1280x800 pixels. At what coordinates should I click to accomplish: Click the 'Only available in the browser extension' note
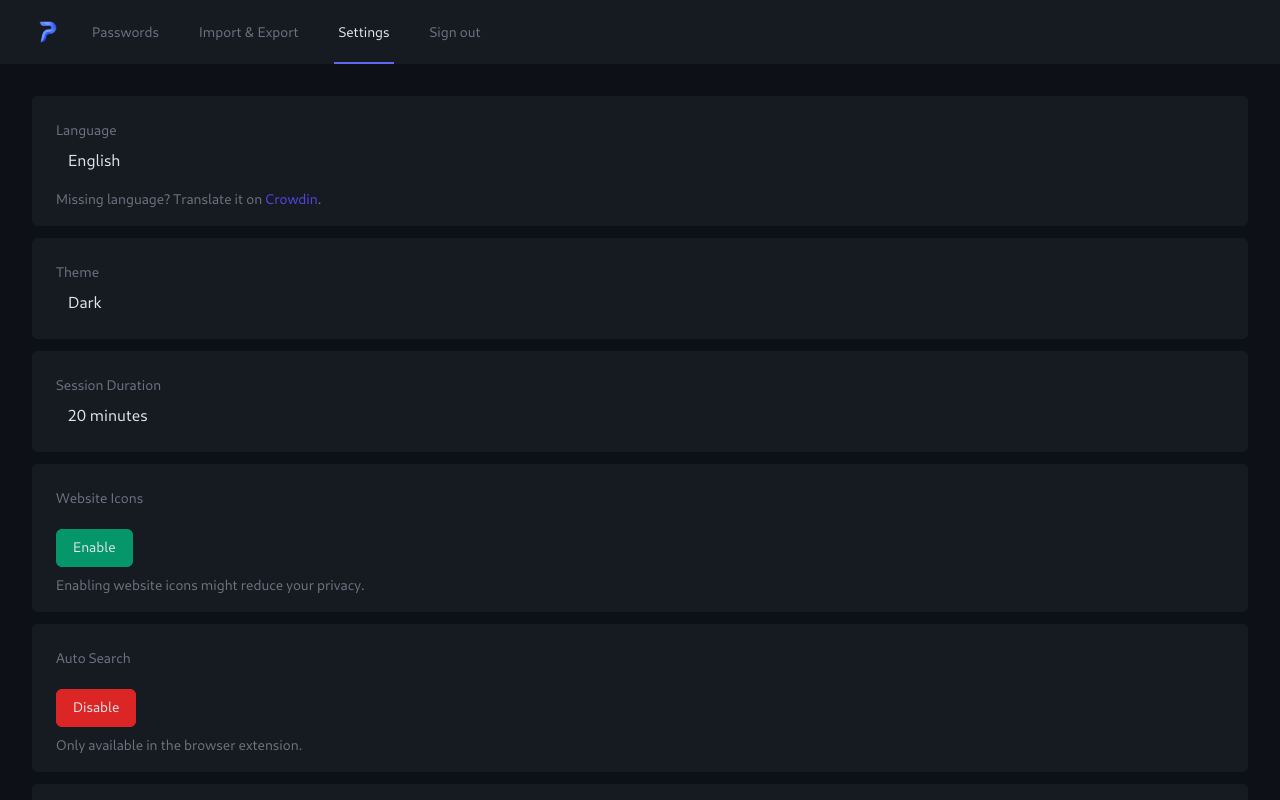click(x=179, y=745)
